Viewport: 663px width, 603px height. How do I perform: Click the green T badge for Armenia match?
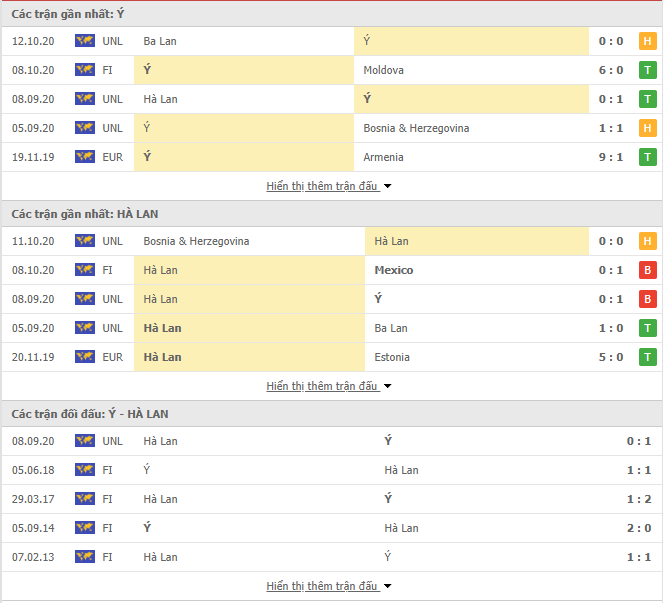[x=647, y=157]
